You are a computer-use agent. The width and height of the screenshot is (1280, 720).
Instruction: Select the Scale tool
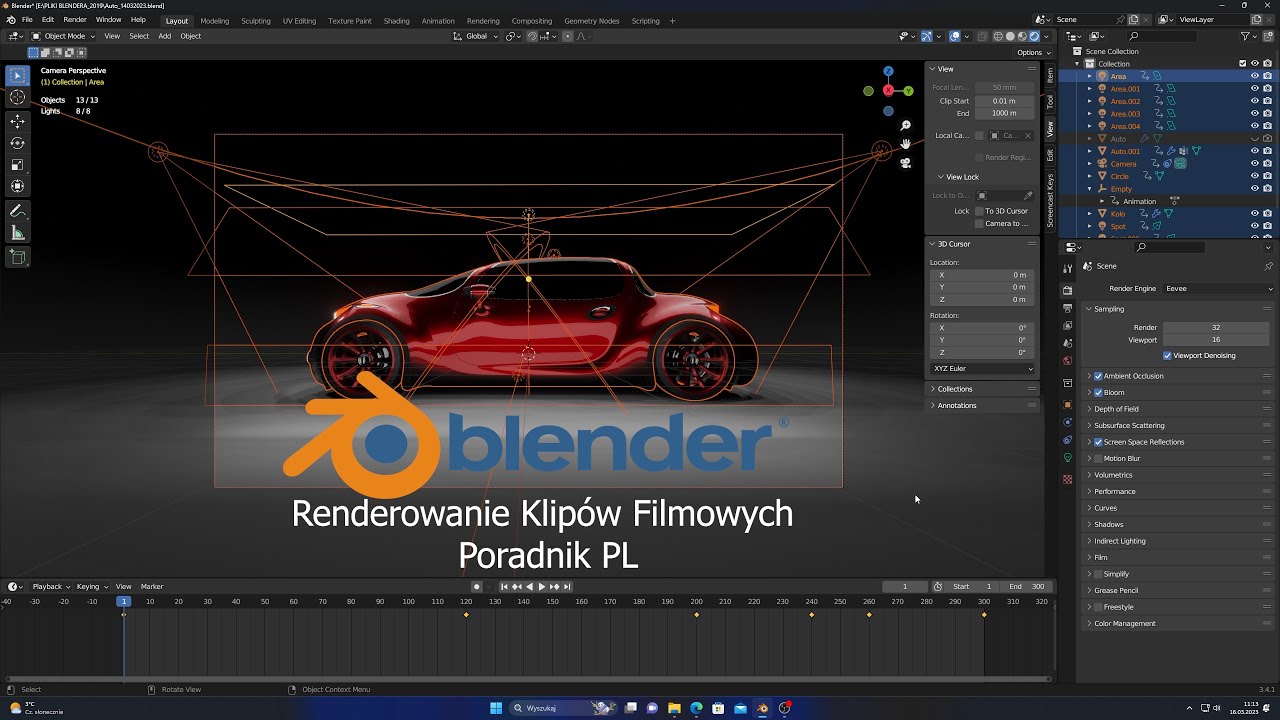pyautogui.click(x=18, y=165)
